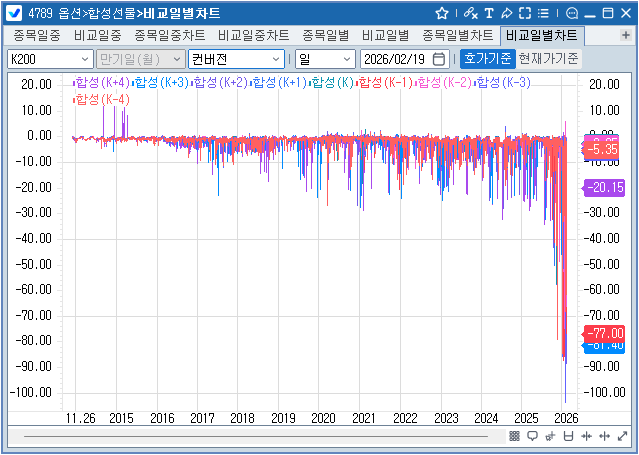
Task: Click the chart's horizontal scrollbar track
Action: [x=260, y=436]
